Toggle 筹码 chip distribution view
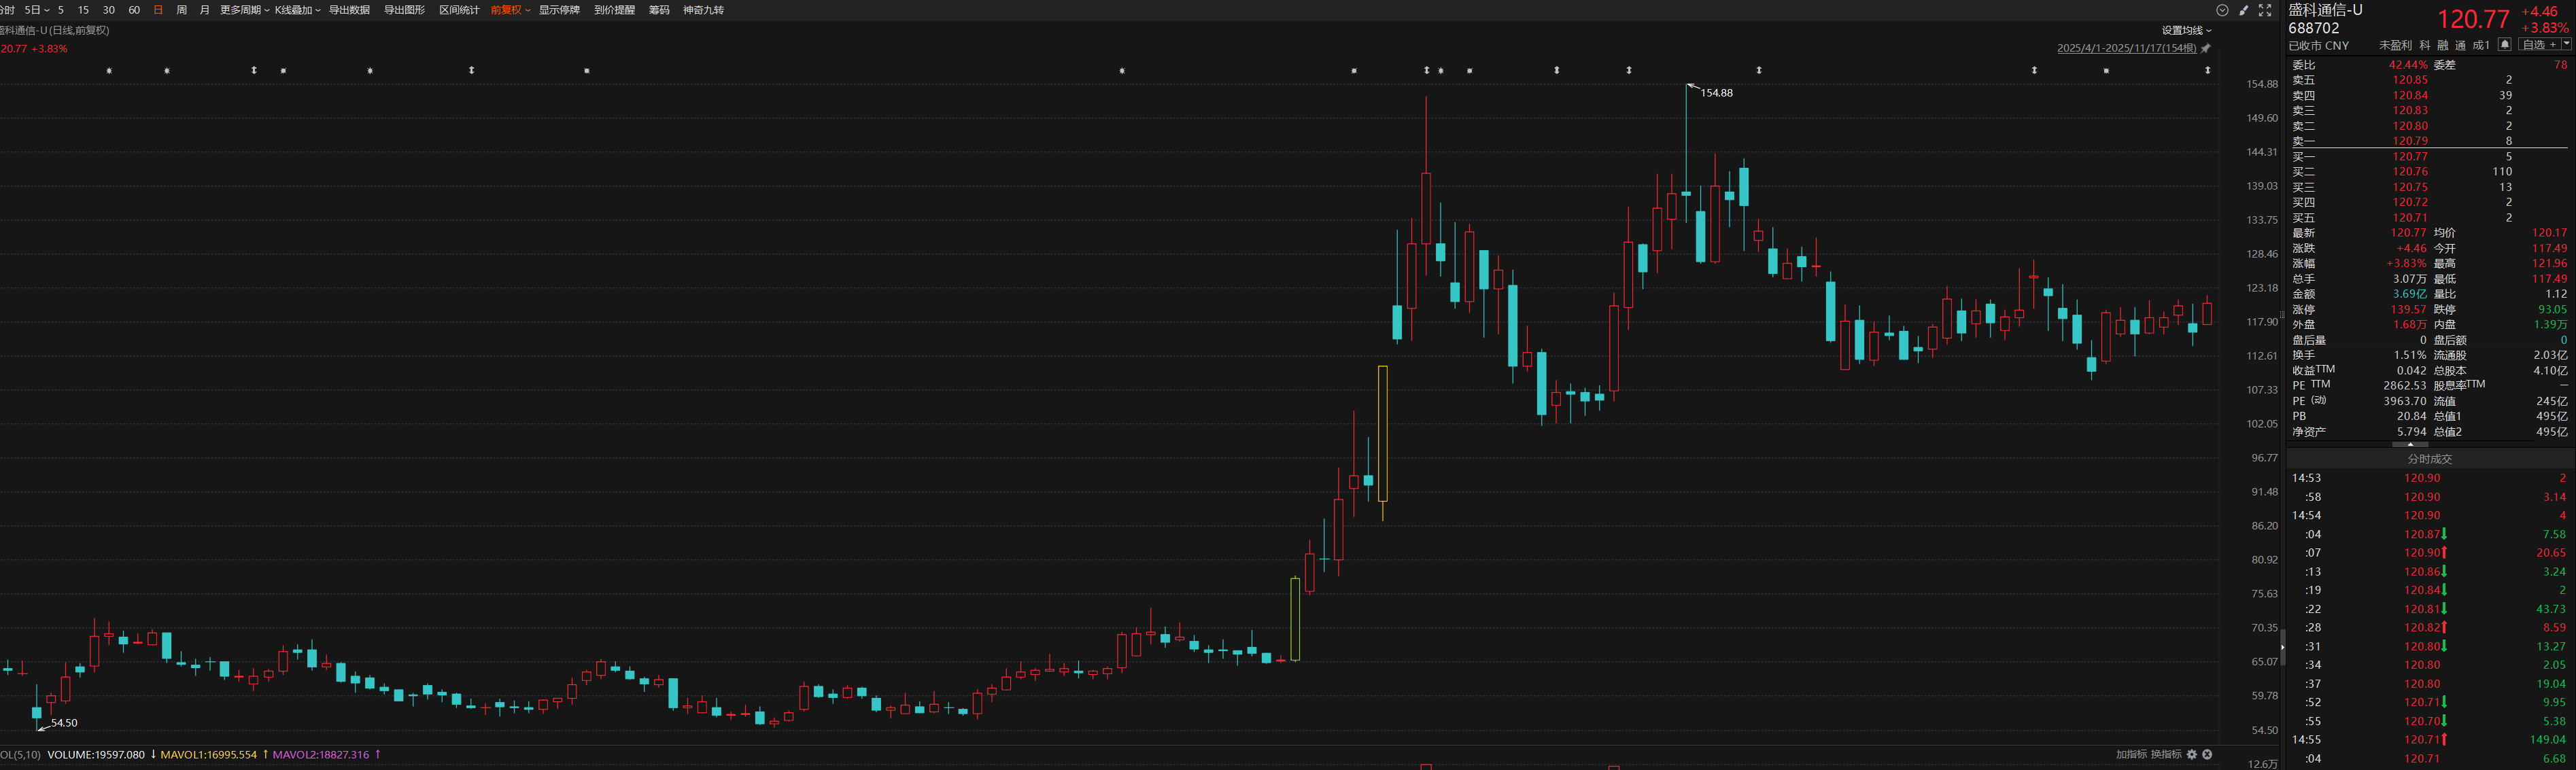 (x=659, y=10)
